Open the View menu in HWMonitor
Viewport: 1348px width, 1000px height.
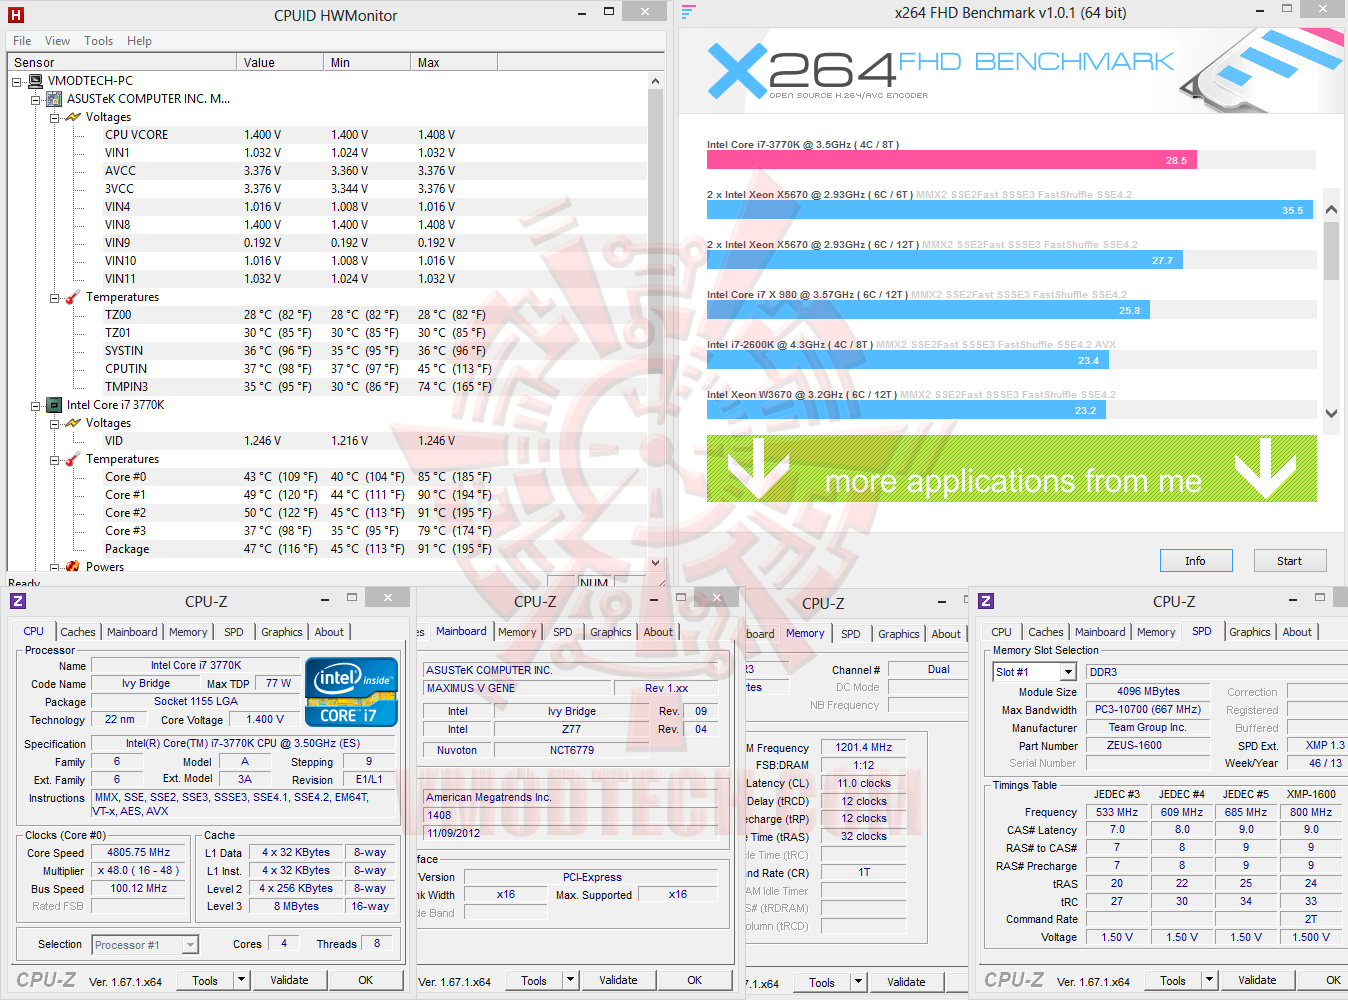[57, 41]
